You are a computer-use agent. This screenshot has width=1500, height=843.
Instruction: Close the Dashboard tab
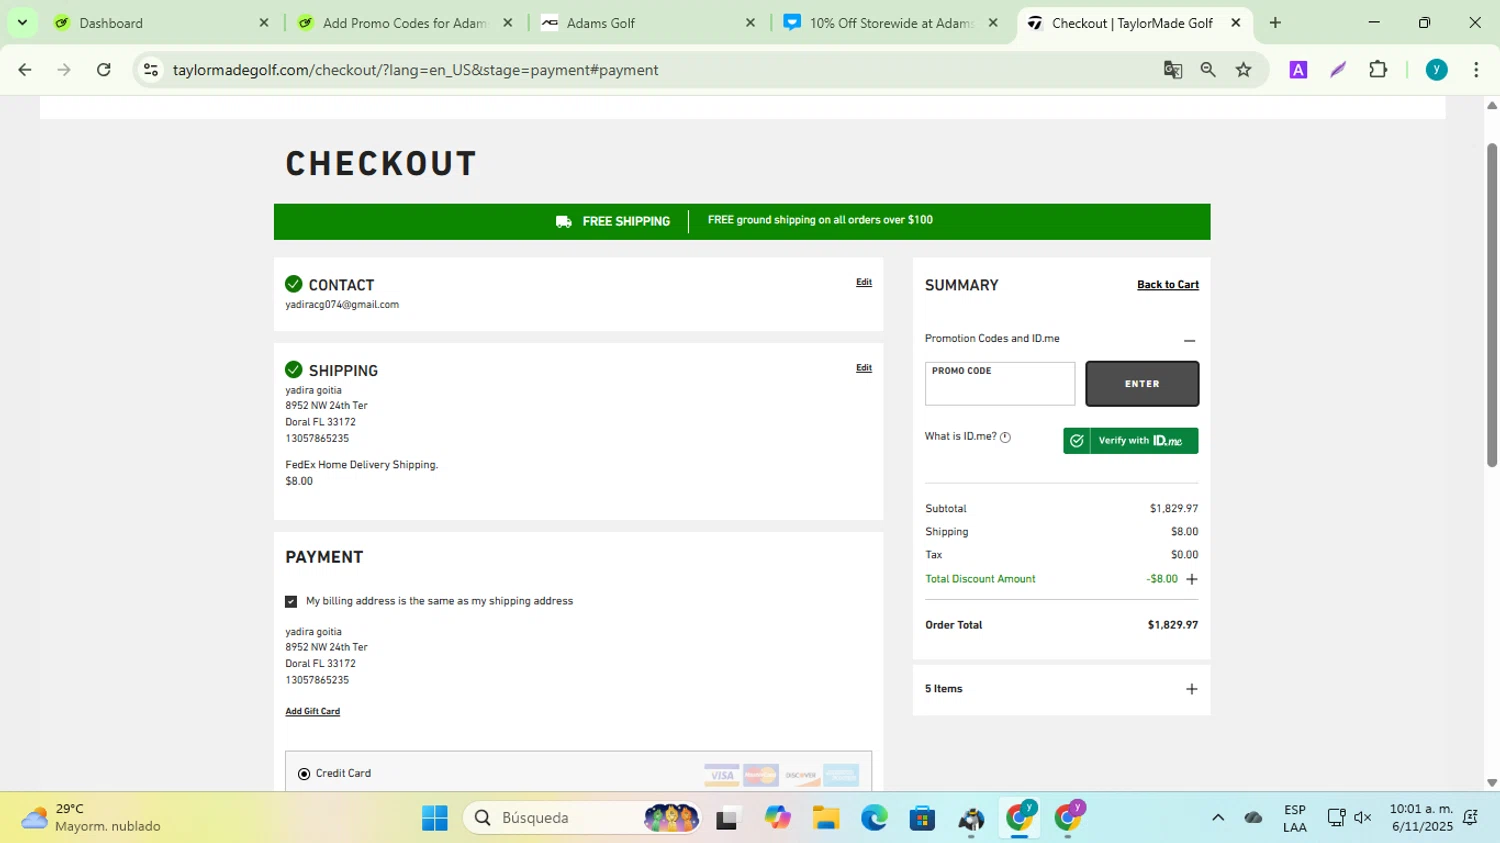tap(264, 23)
